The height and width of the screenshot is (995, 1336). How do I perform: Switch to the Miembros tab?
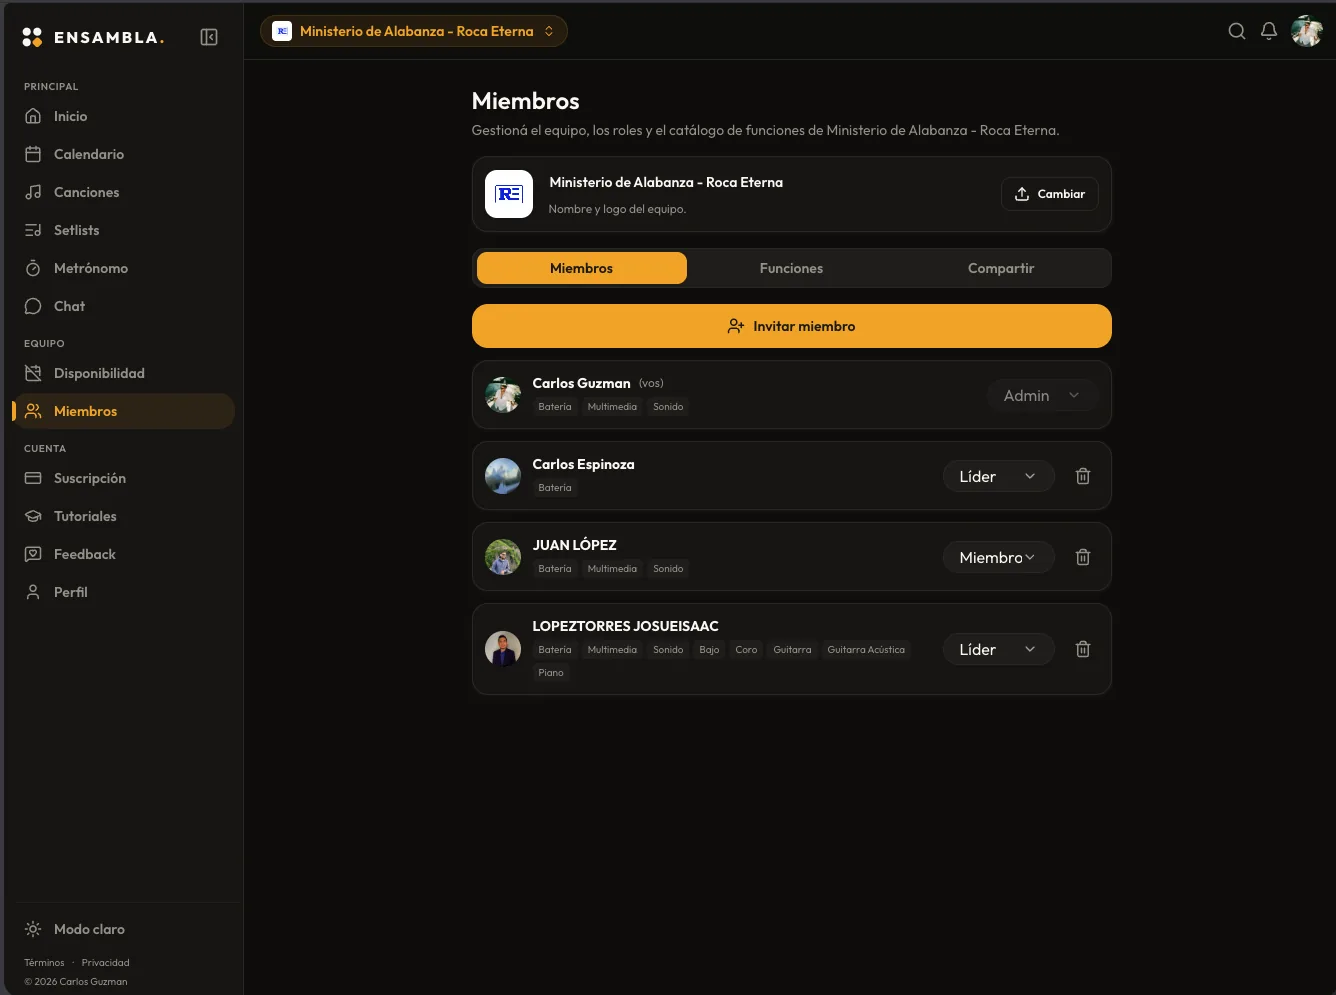tap(582, 268)
